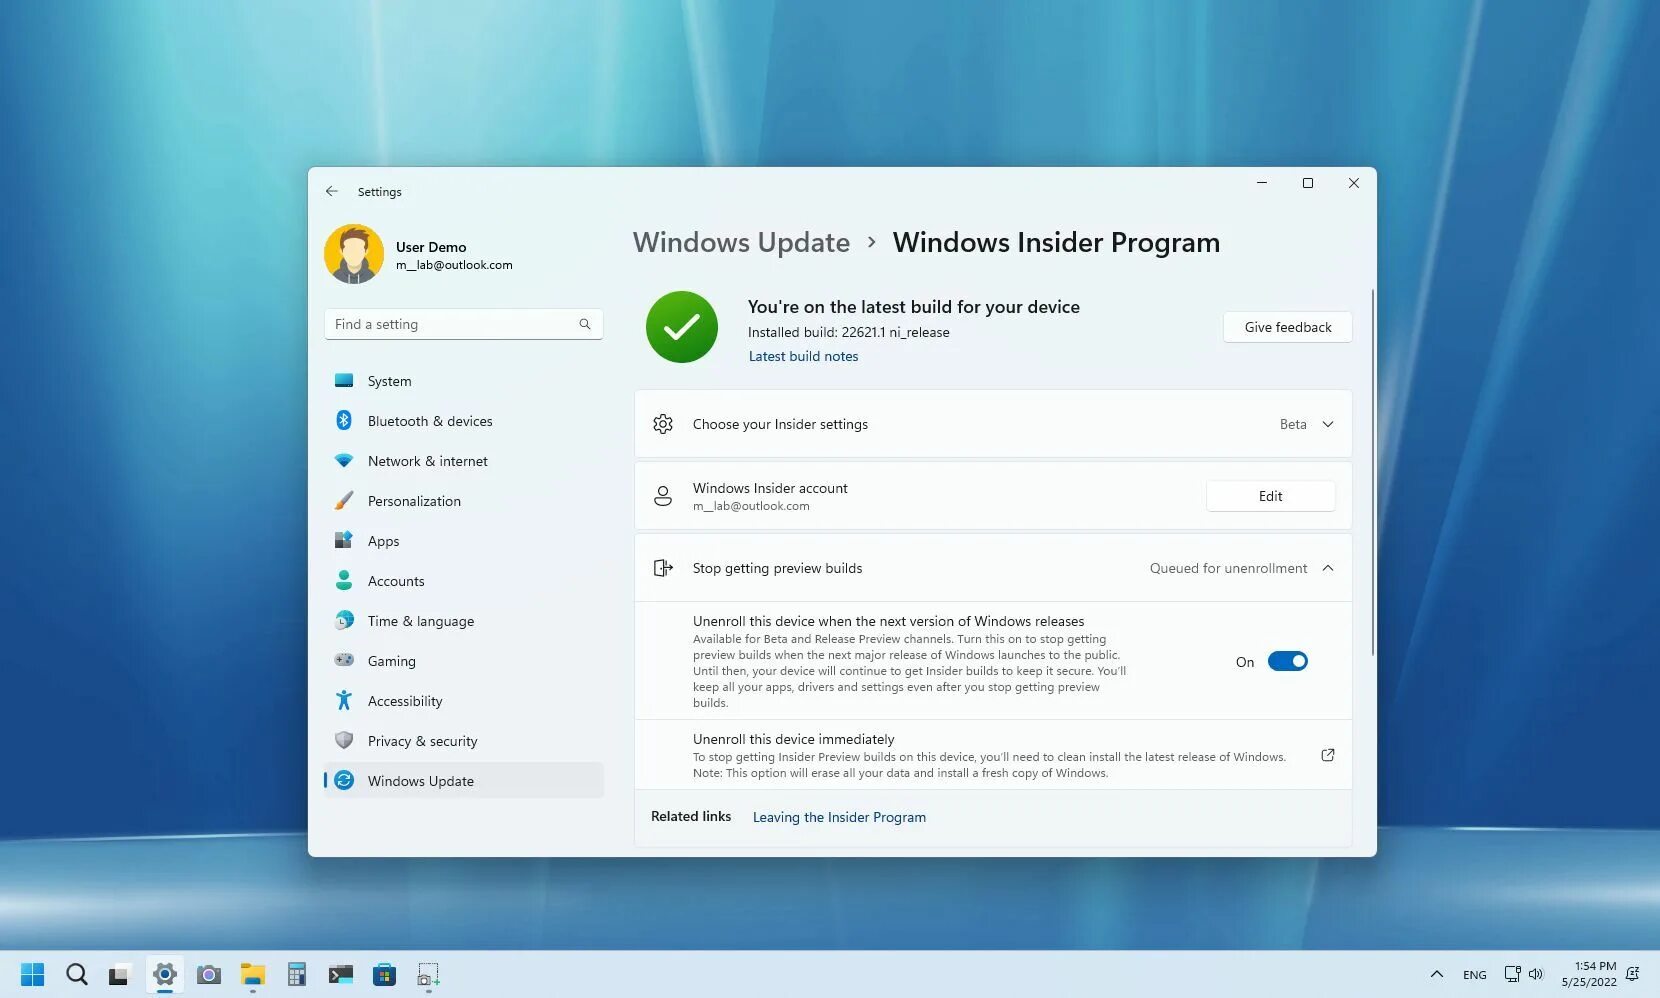Click the person icon for Insider account
This screenshot has width=1660, height=998.
(x=663, y=496)
